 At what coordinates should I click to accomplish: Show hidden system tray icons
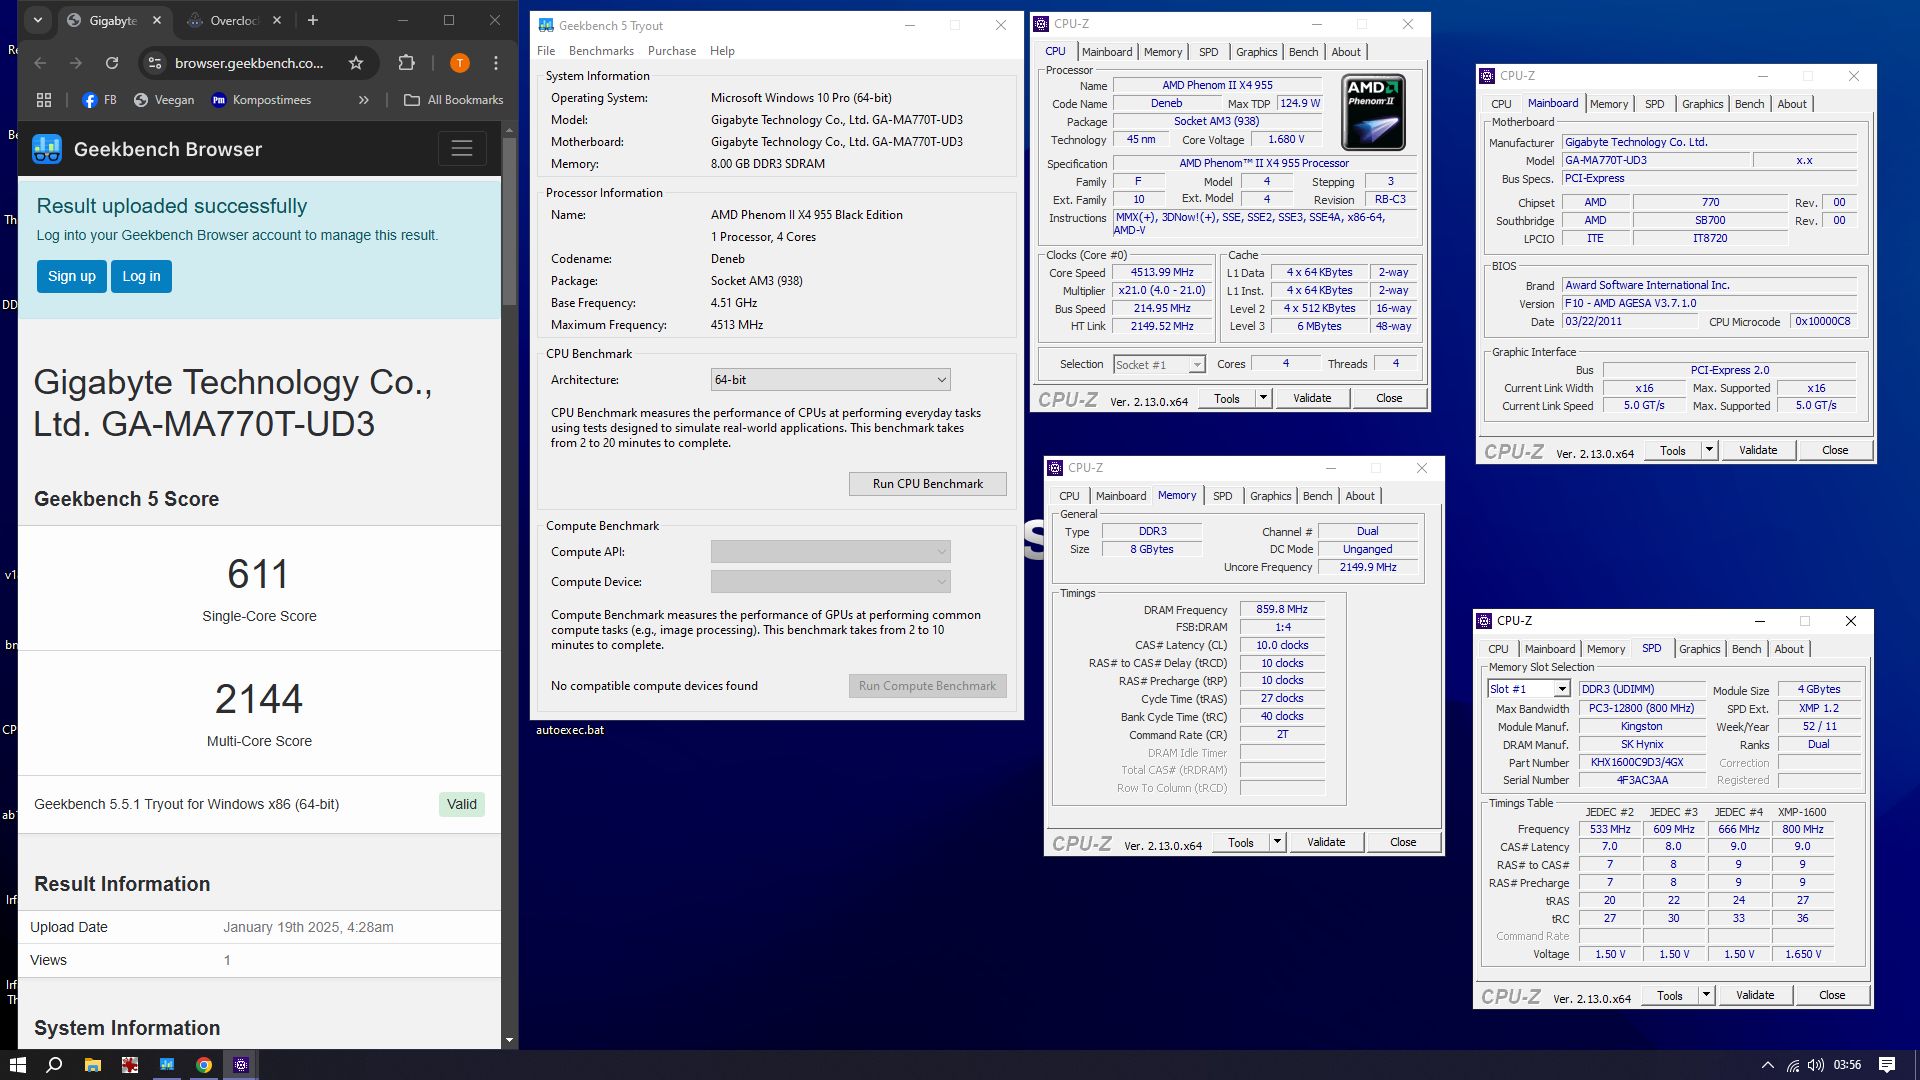click(1767, 1065)
